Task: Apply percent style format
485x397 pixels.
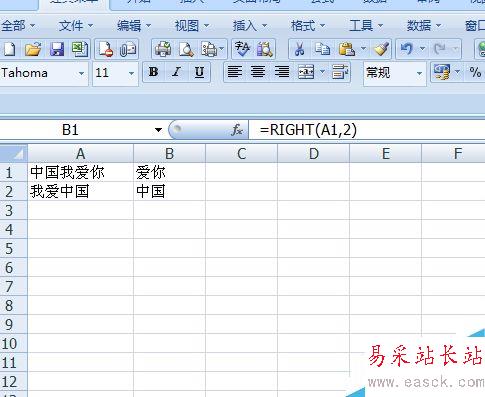Action: pyautogui.click(x=475, y=72)
